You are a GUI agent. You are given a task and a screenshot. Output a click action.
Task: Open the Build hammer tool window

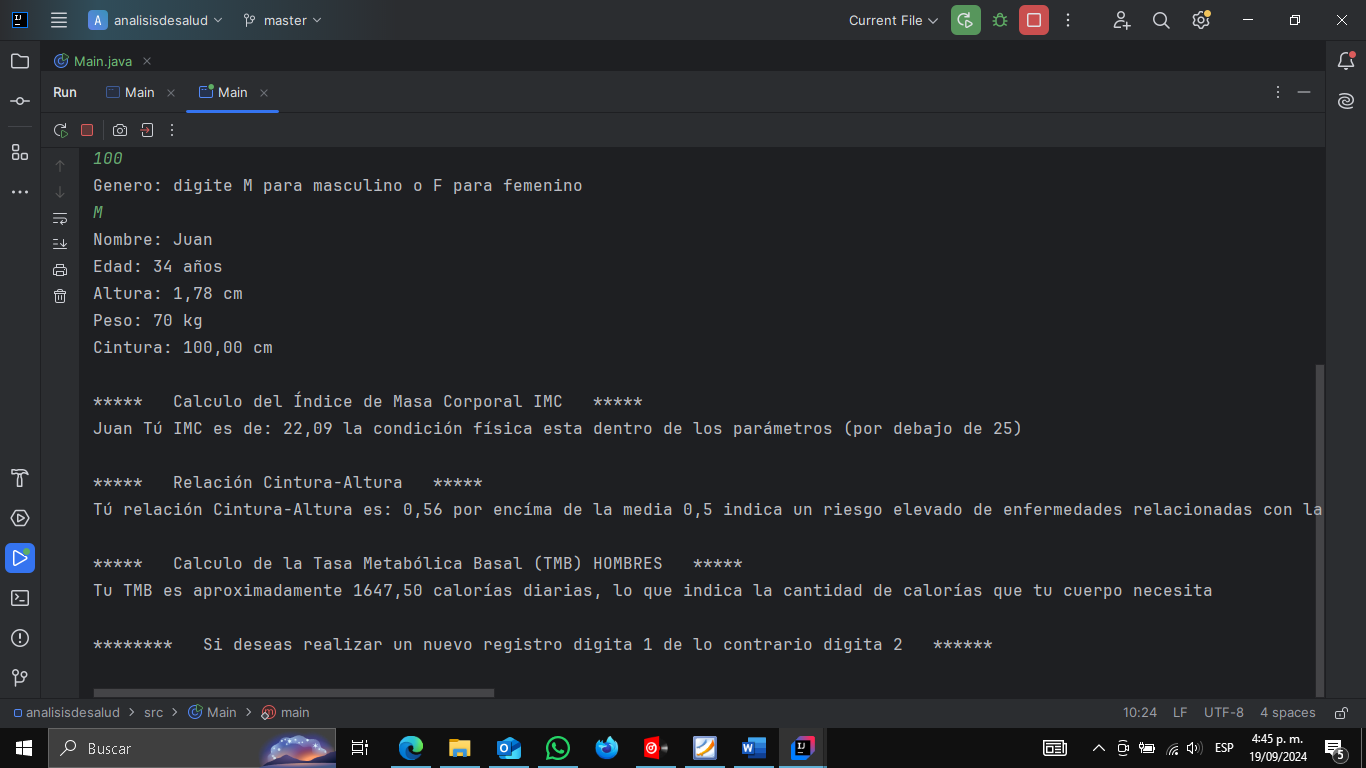tap(20, 478)
